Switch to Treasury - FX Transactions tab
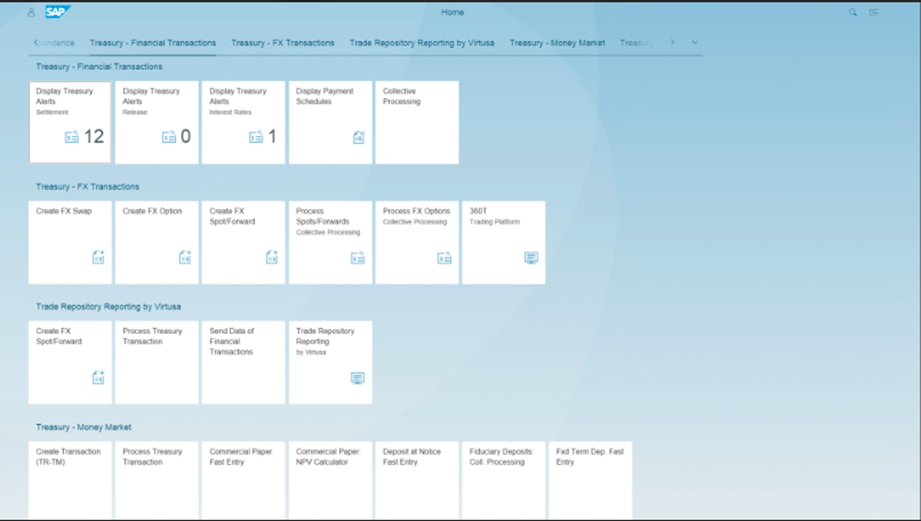This screenshot has height=521, width=921. 282,43
